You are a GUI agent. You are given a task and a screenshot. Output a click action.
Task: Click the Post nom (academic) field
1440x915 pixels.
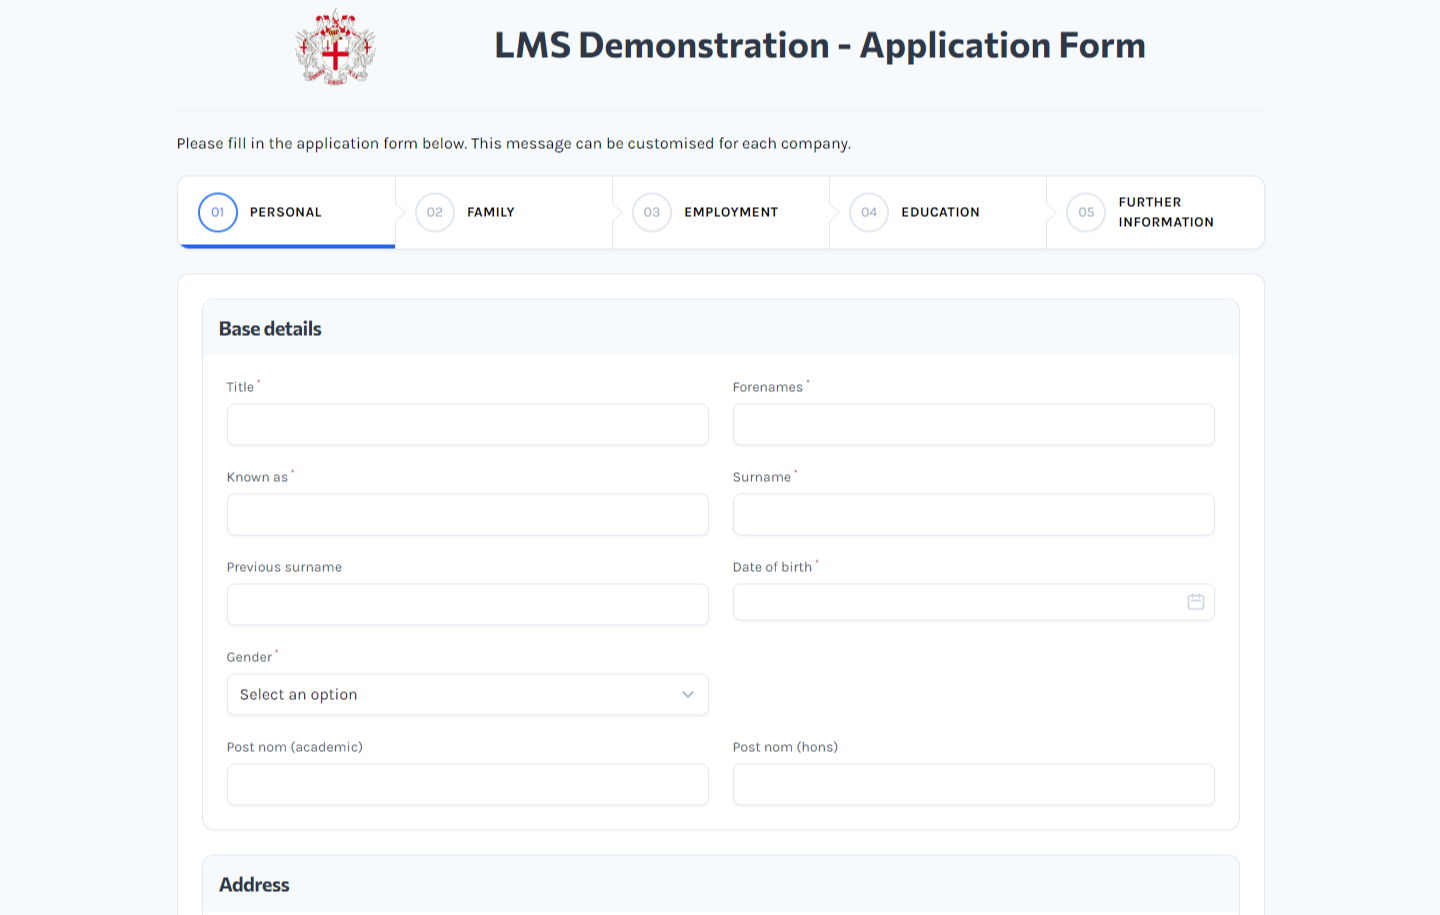tap(467, 784)
